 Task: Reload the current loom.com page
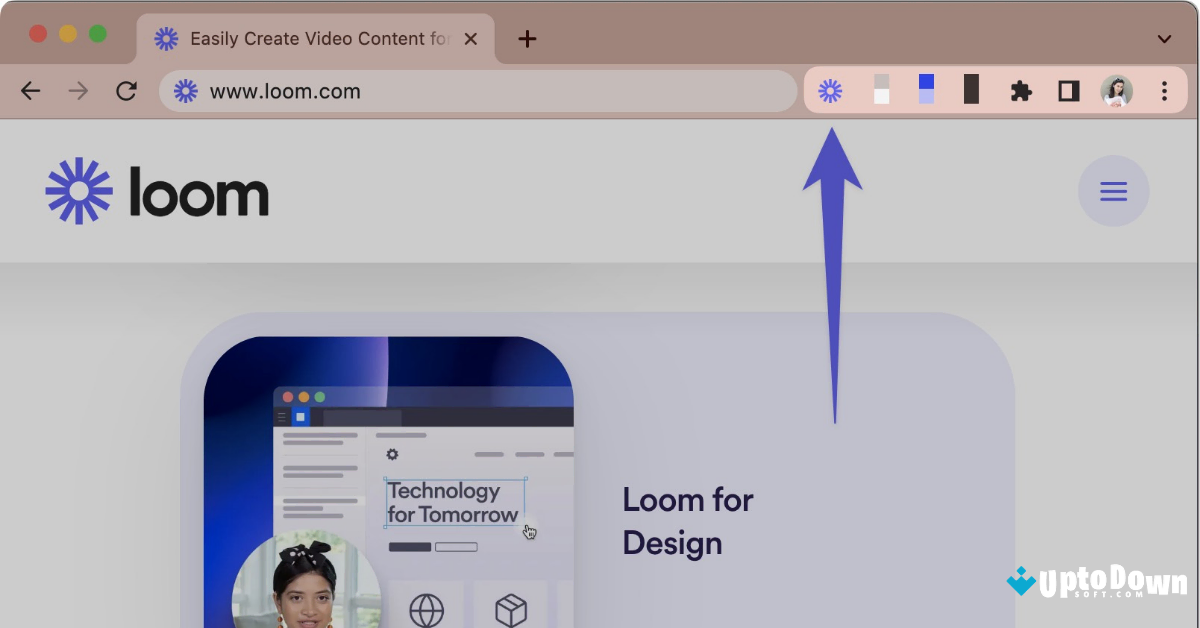(x=126, y=90)
